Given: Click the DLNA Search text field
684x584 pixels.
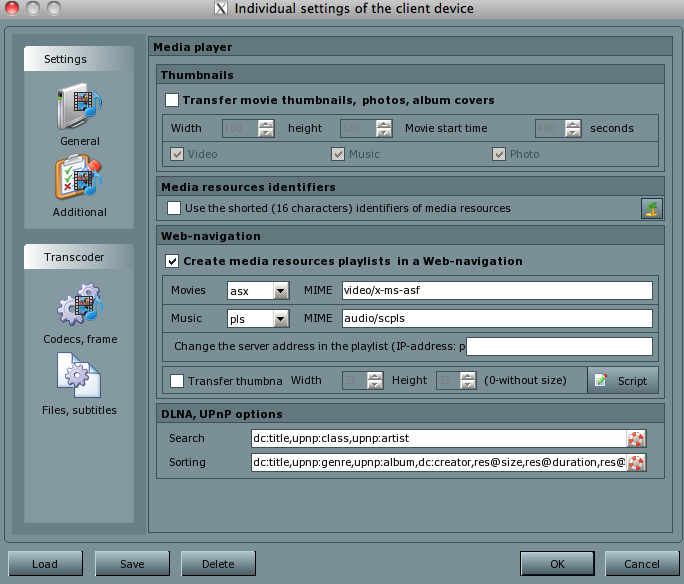Looking at the screenshot, I should coord(439,439).
